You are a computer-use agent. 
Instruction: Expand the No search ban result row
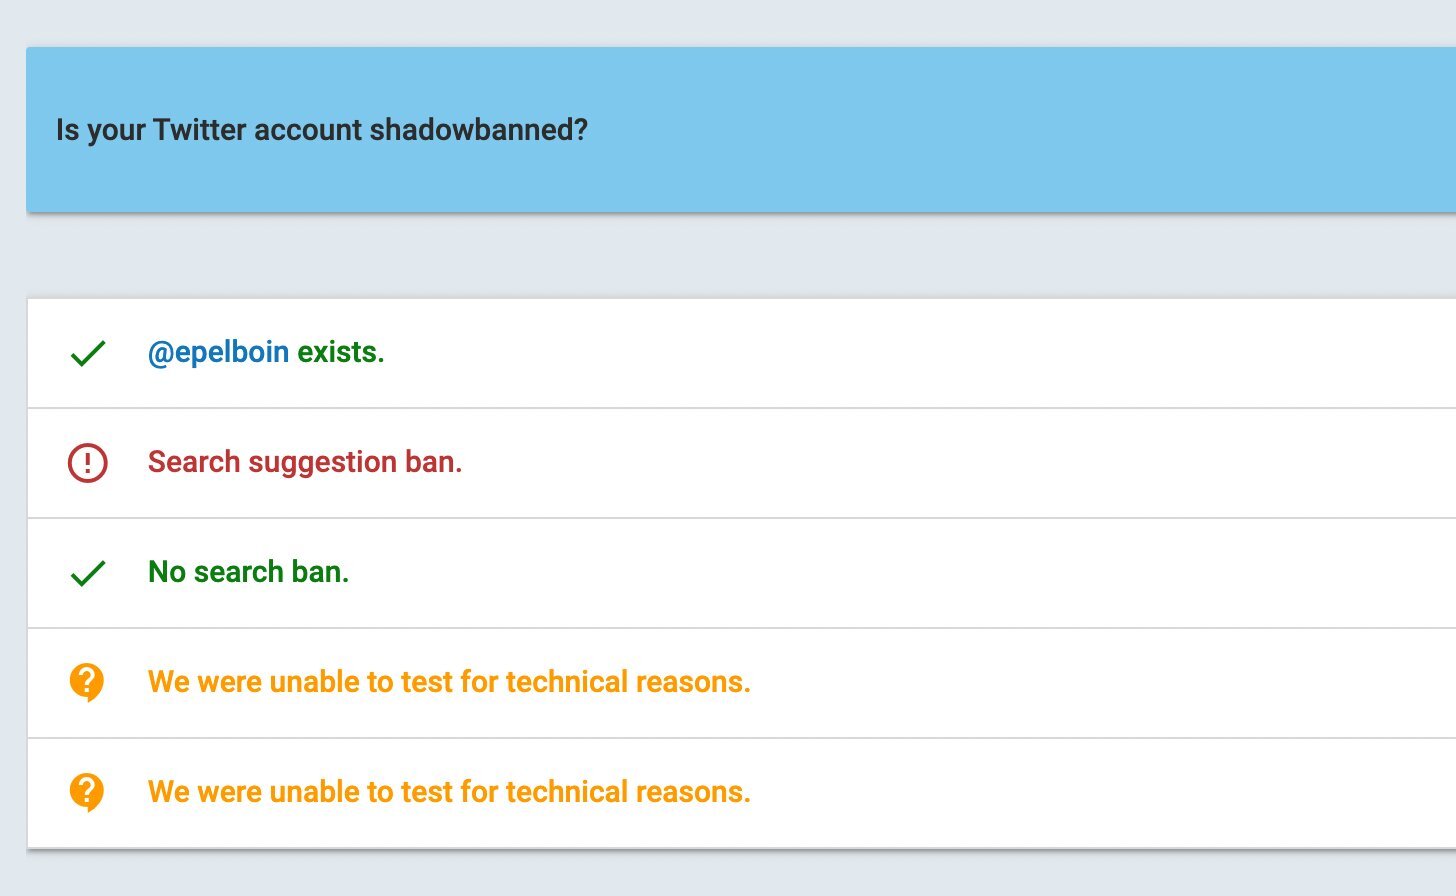pos(900,573)
